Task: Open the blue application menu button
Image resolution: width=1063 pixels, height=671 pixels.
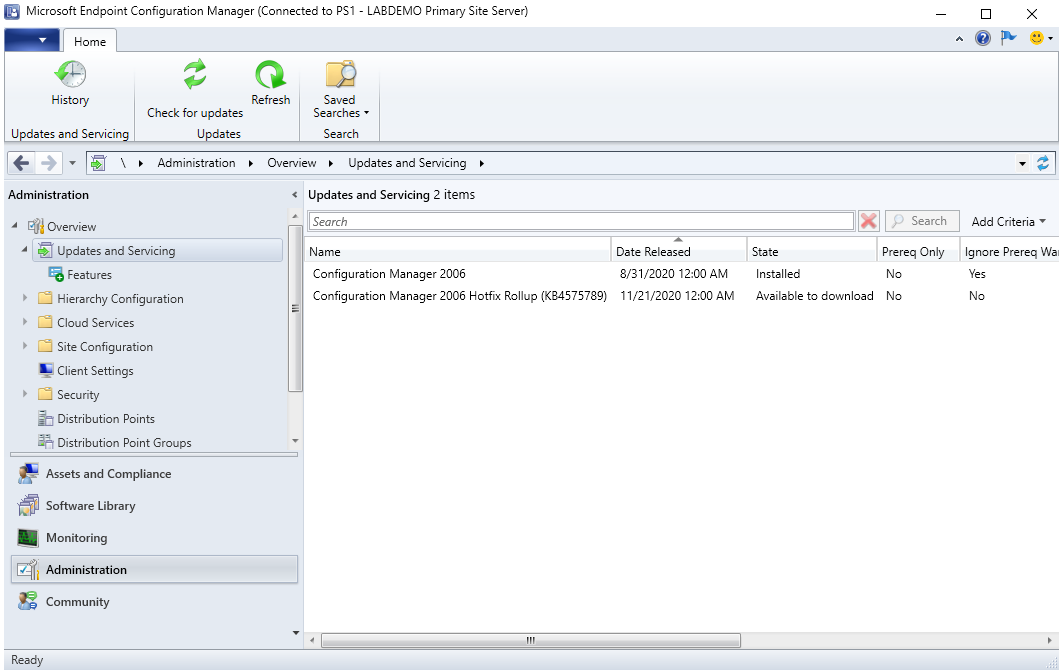Action: click(32, 41)
